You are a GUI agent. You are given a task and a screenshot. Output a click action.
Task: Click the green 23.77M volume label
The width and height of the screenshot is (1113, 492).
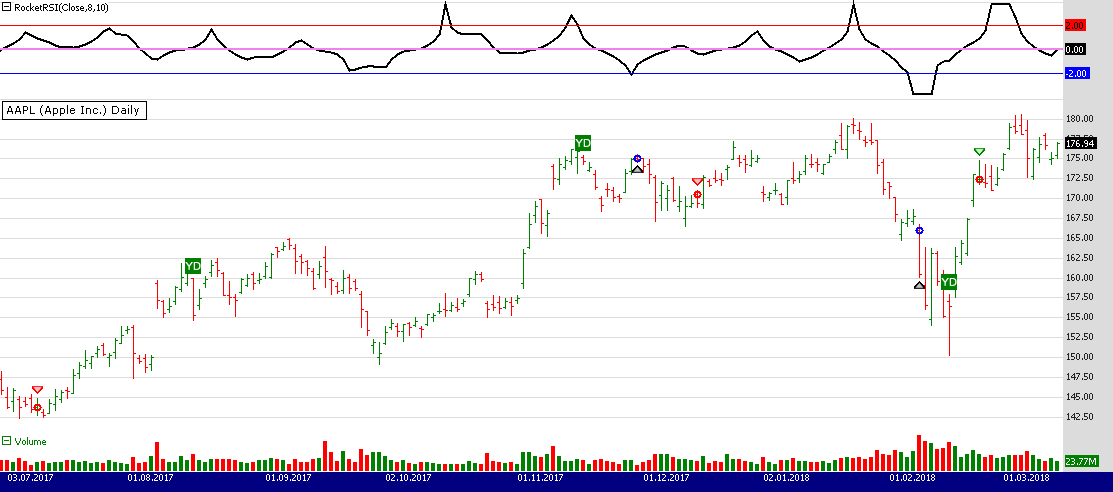(x=1081, y=461)
